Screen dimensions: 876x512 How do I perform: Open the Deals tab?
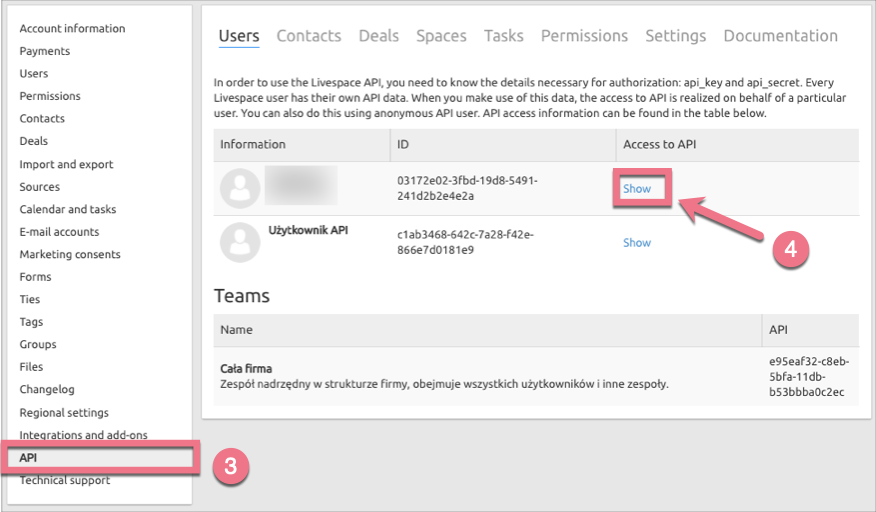pos(379,36)
